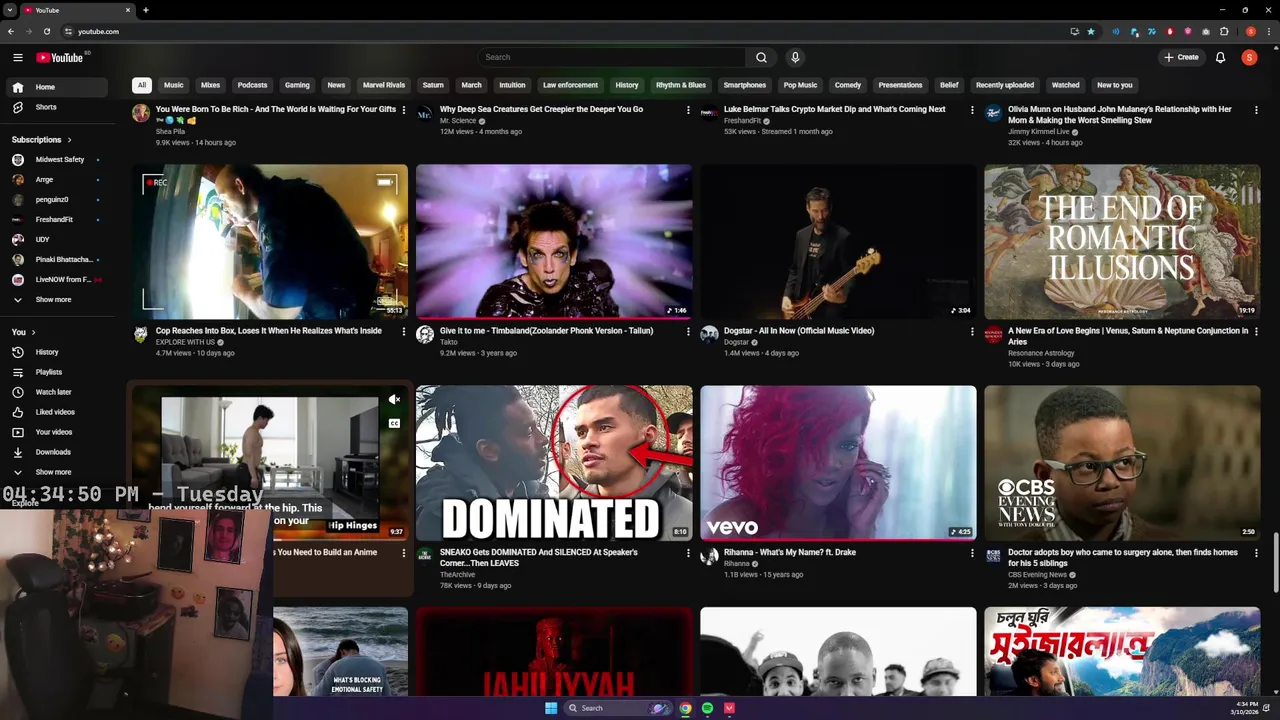Show more subscriptions under LiveNOW
The height and width of the screenshot is (720, 1280).
click(58, 299)
